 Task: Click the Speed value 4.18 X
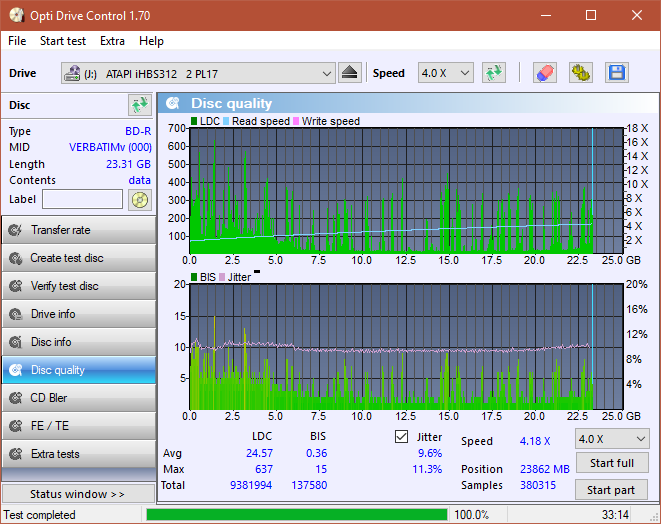click(535, 441)
